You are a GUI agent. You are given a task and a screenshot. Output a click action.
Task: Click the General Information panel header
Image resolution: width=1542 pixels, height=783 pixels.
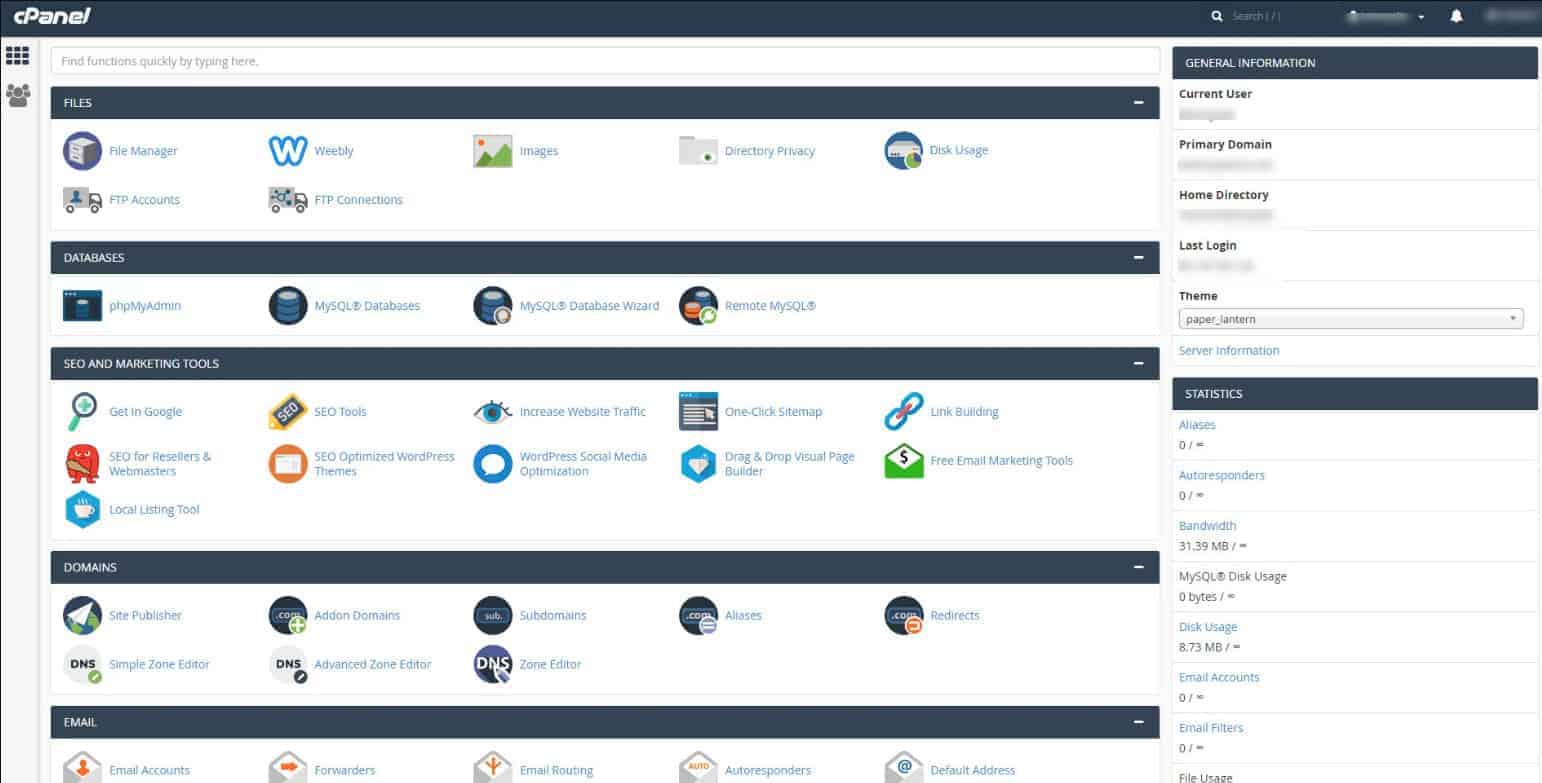(x=1355, y=63)
